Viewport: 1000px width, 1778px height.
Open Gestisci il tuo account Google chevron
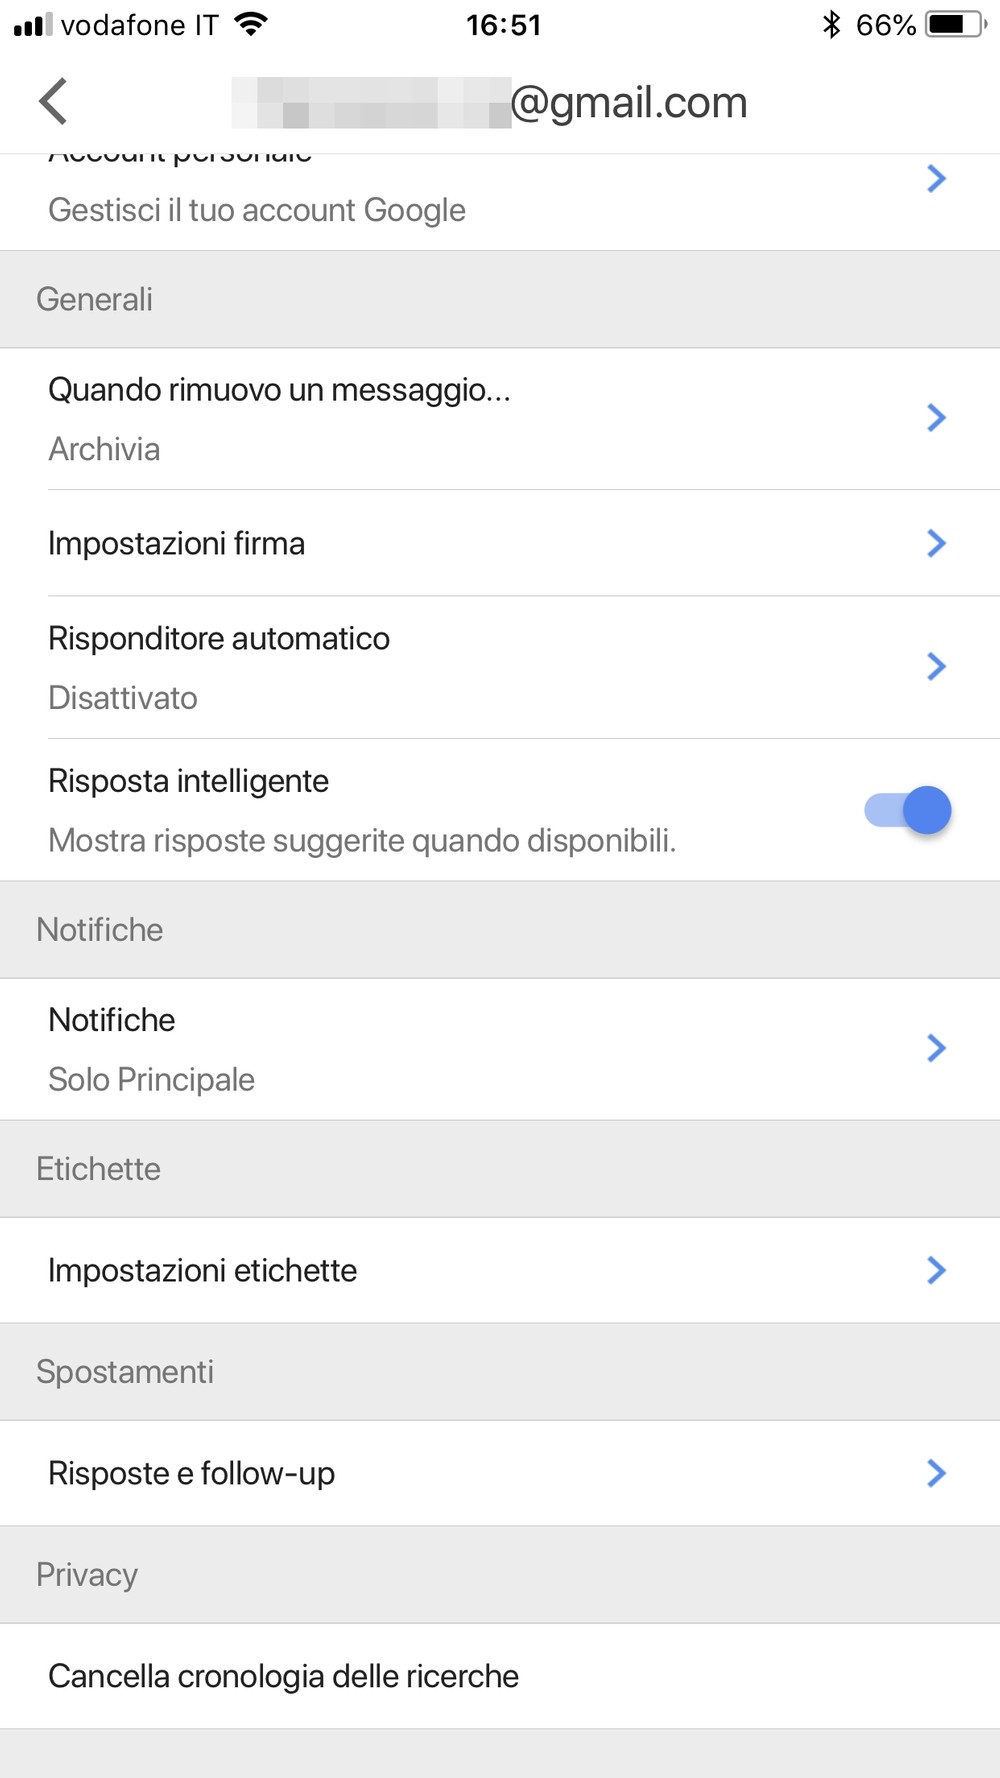pyautogui.click(x=936, y=179)
